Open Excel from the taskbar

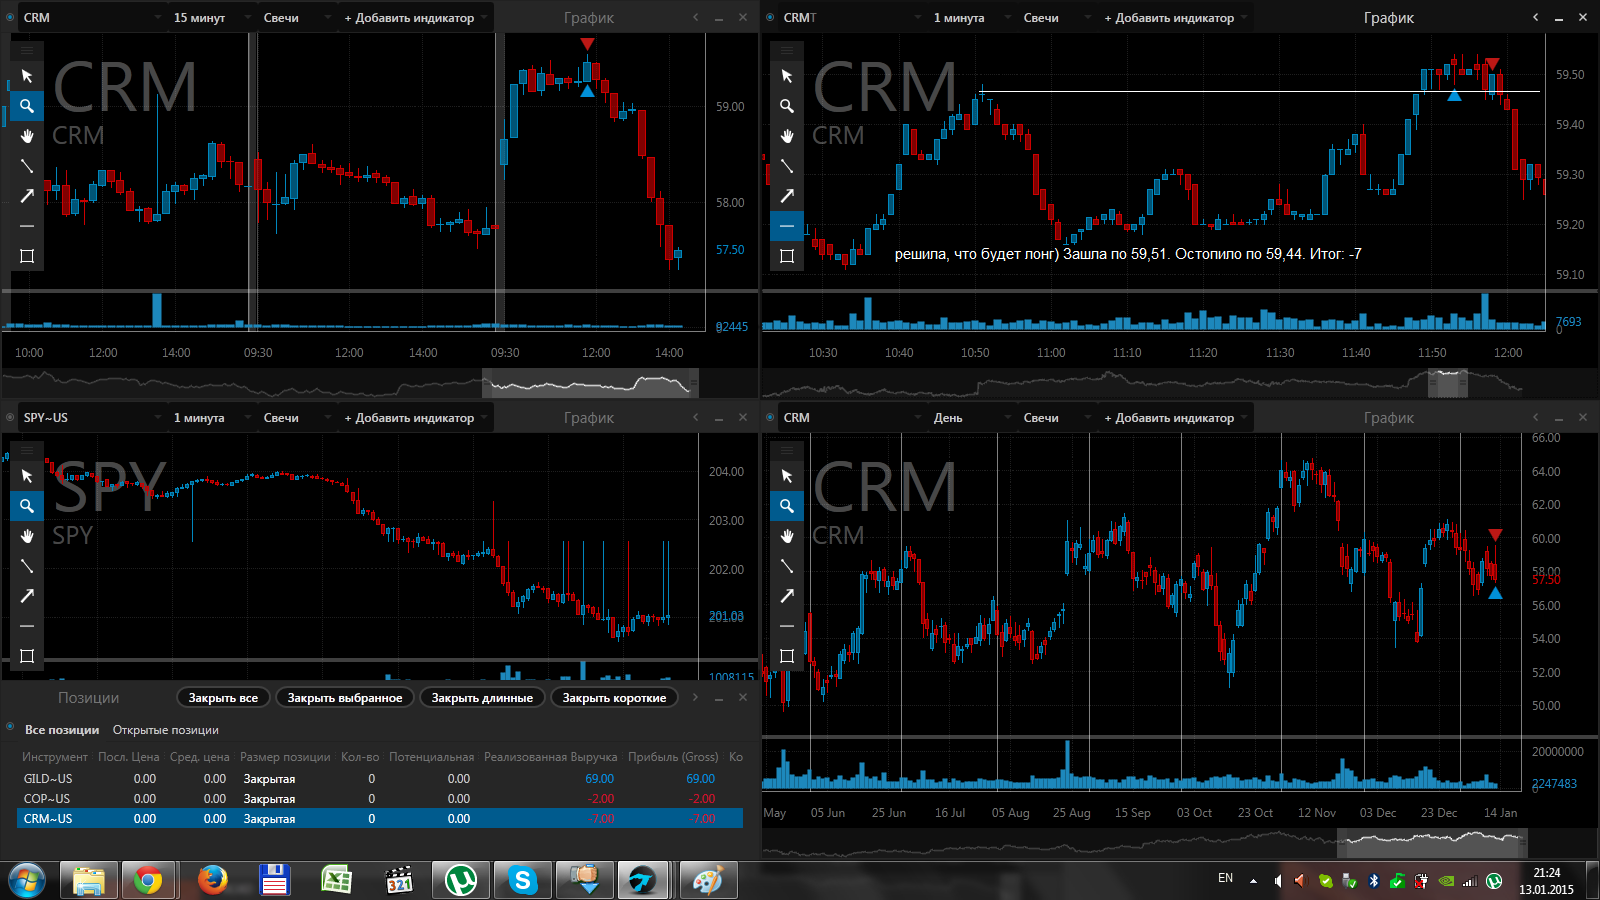tap(336, 880)
